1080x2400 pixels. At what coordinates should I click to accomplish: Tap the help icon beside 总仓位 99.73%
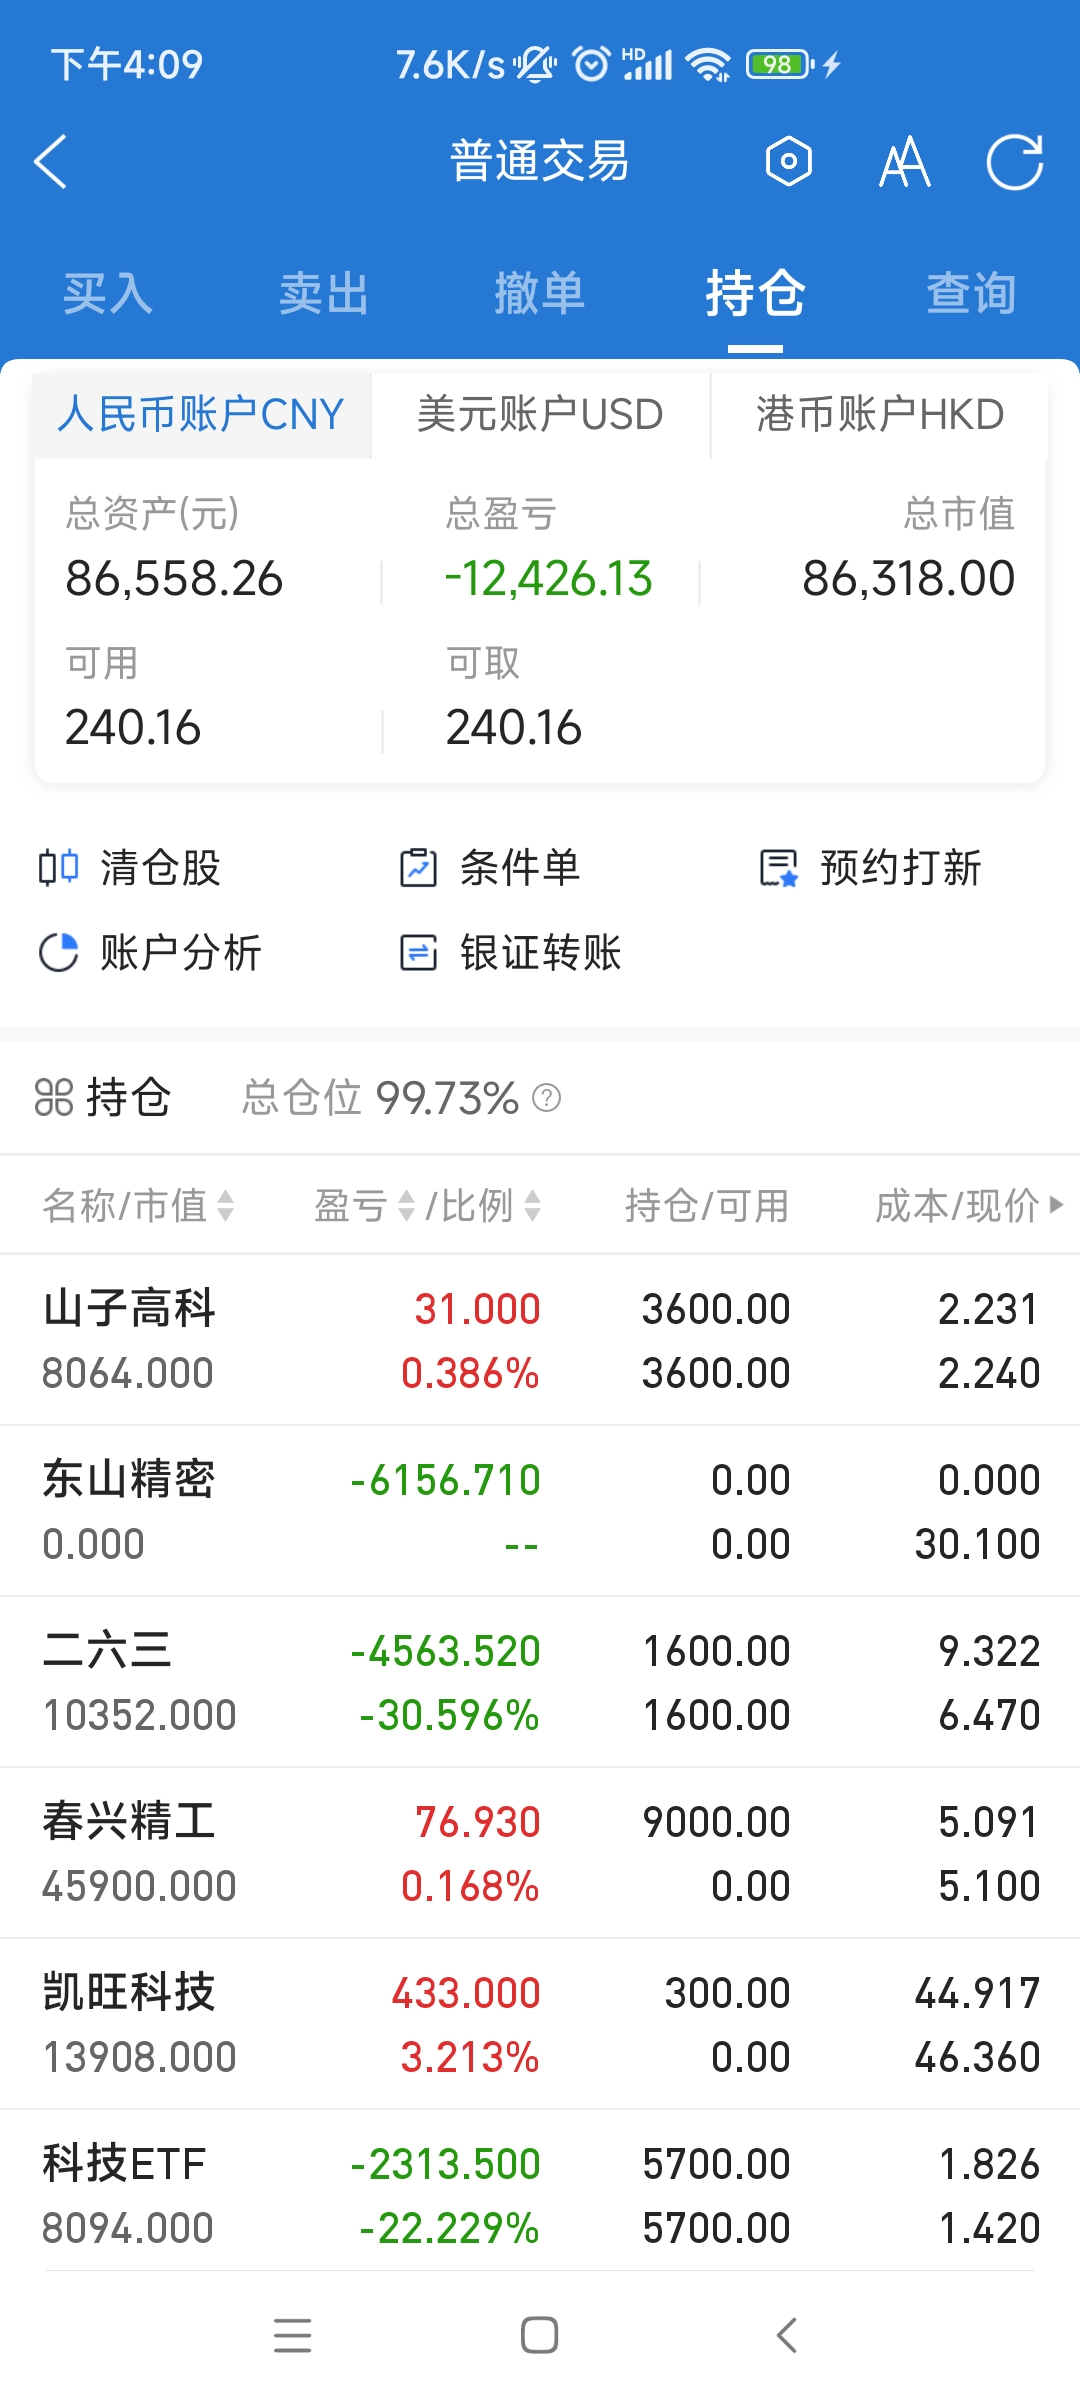tap(547, 1098)
